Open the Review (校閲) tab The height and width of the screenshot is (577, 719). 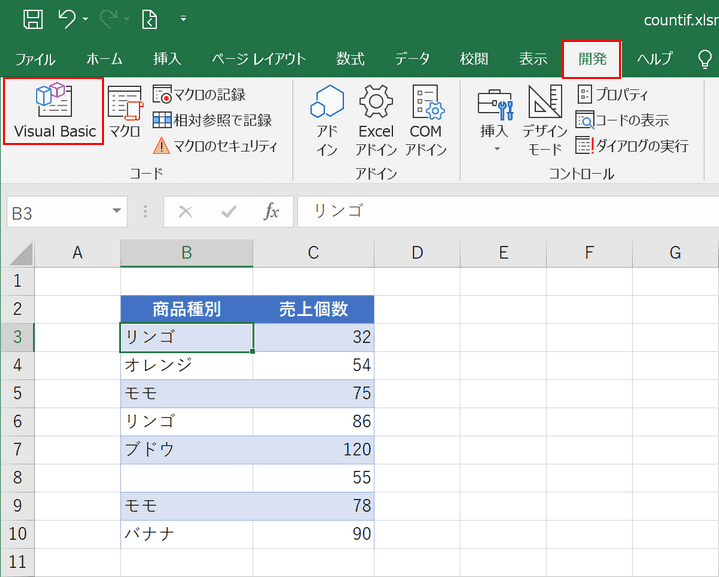tap(474, 59)
